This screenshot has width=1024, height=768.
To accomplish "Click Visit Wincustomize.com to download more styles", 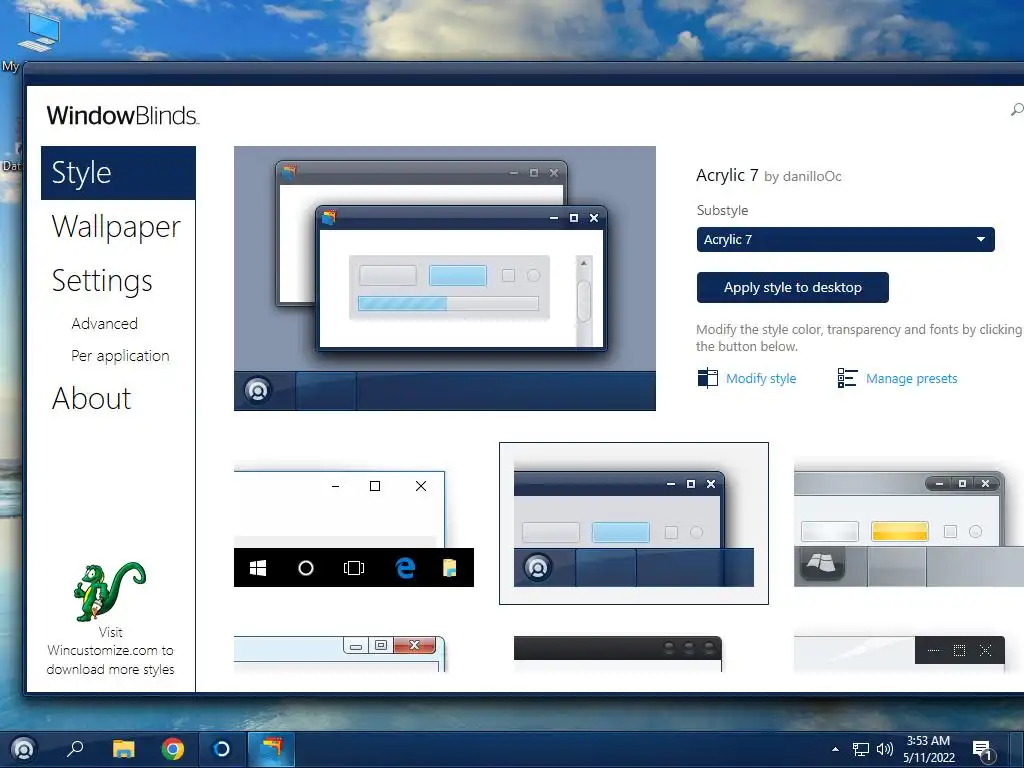I will pos(110,650).
